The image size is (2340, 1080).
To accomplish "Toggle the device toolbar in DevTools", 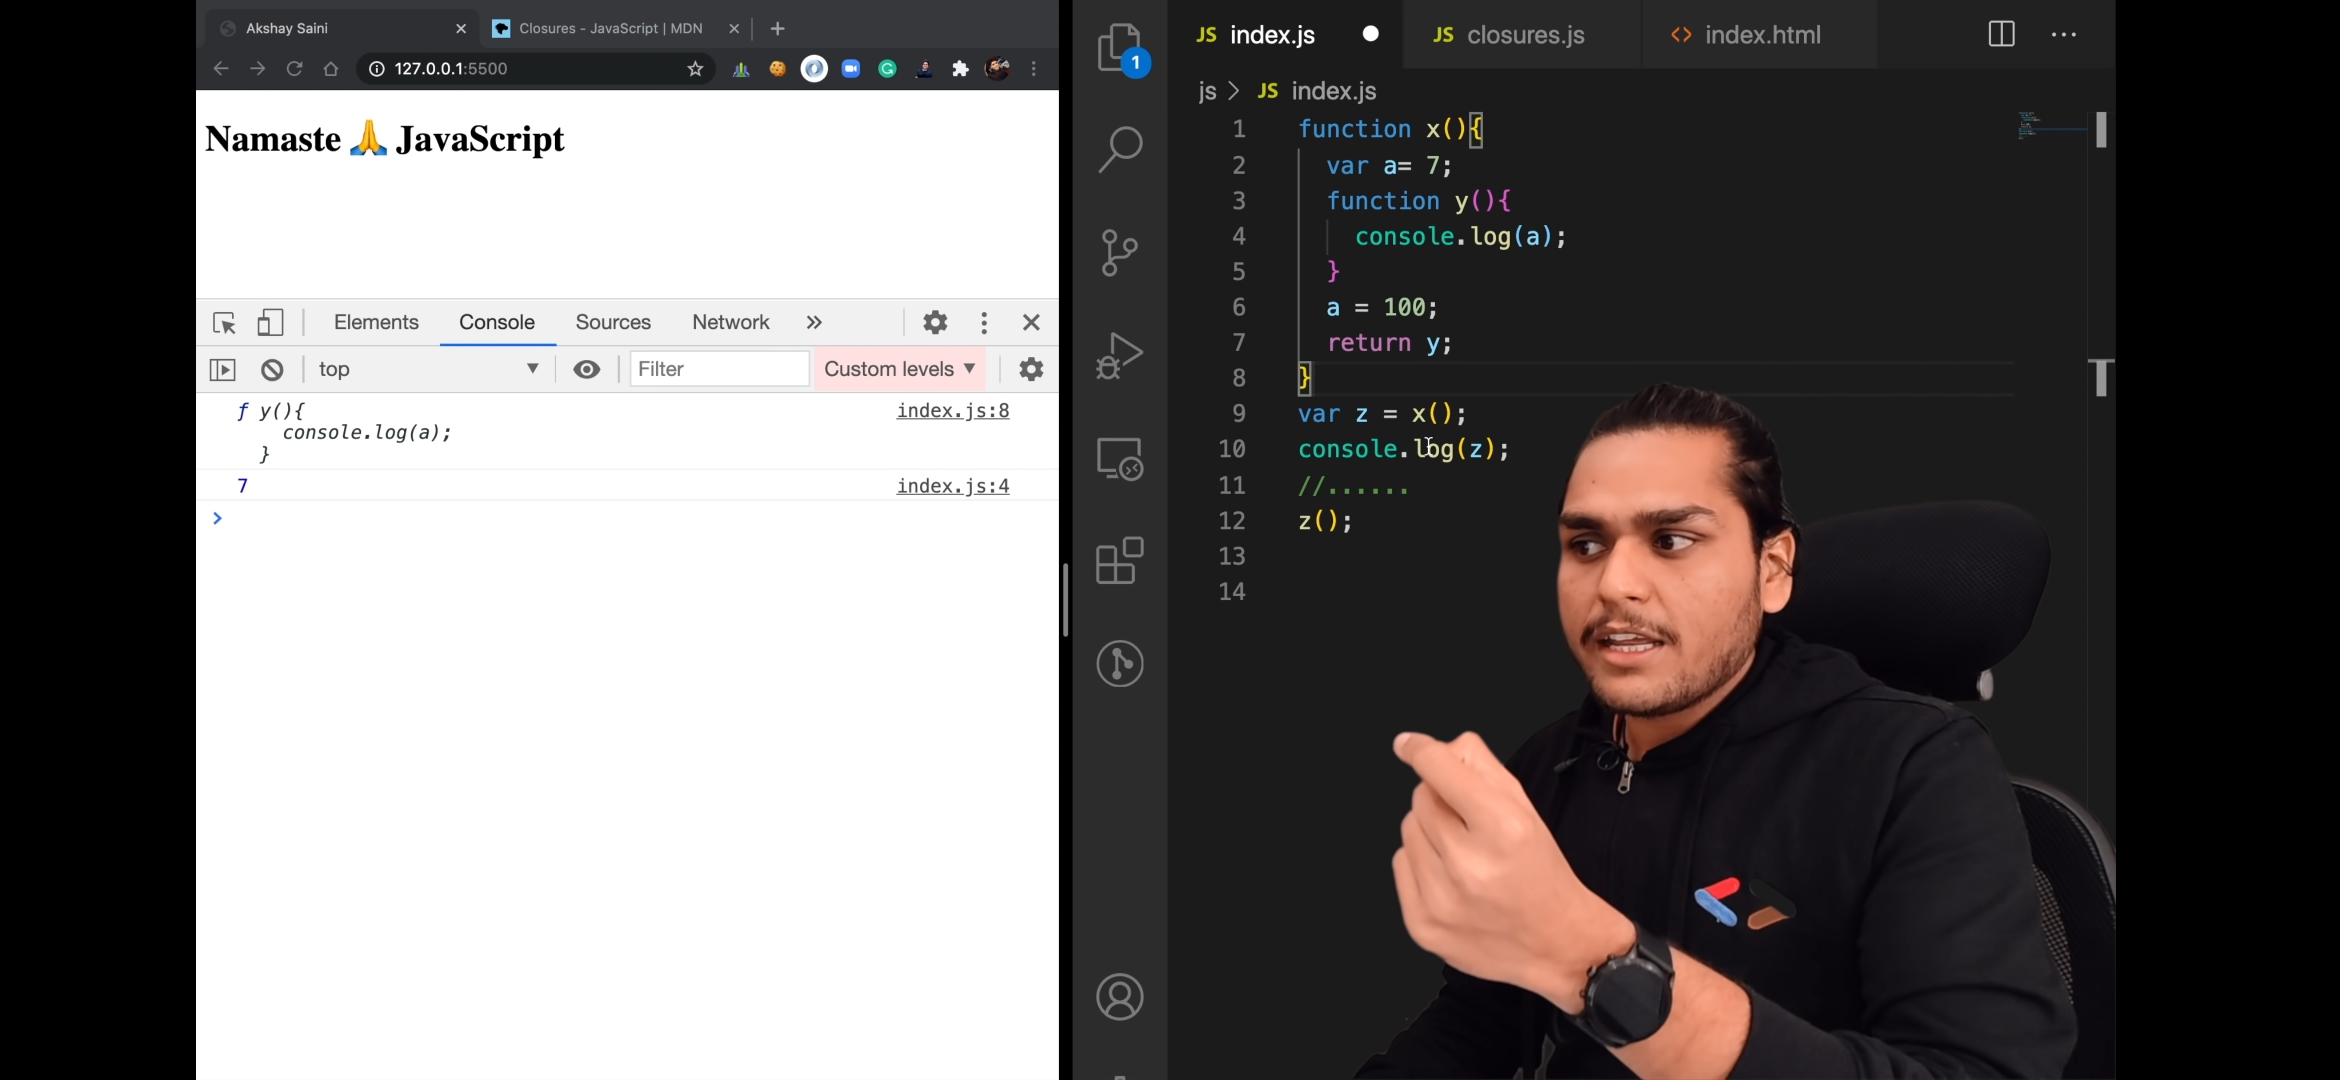I will click(x=270, y=322).
